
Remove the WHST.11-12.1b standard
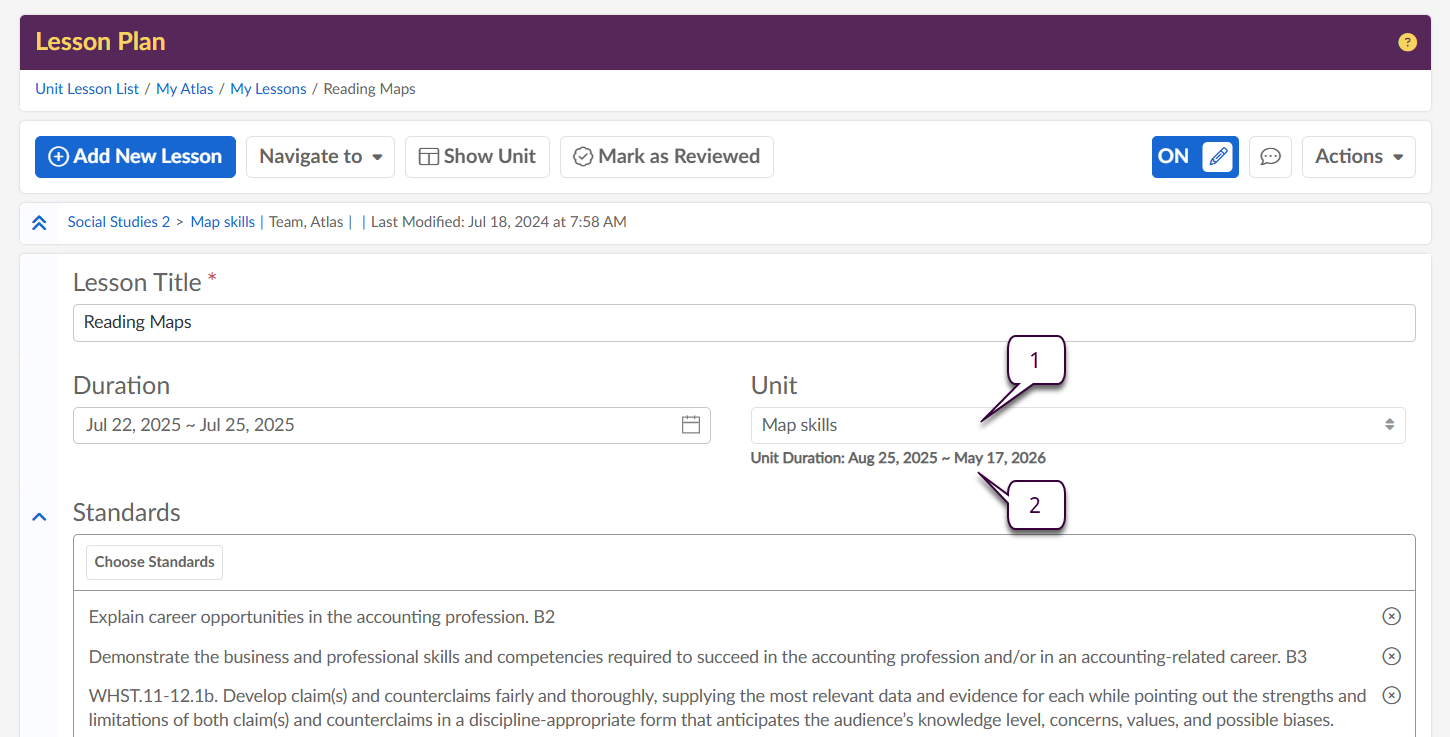tap(1390, 695)
